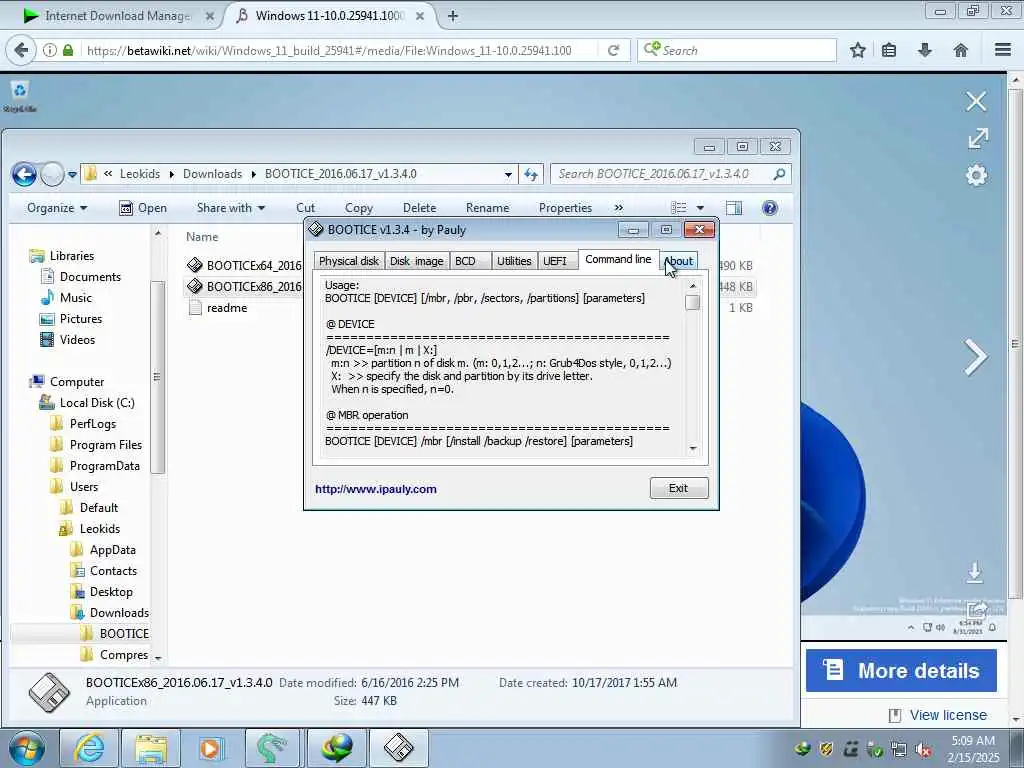The height and width of the screenshot is (768, 1024).
Task: Click the Search BOOTICE folder field
Action: point(671,174)
